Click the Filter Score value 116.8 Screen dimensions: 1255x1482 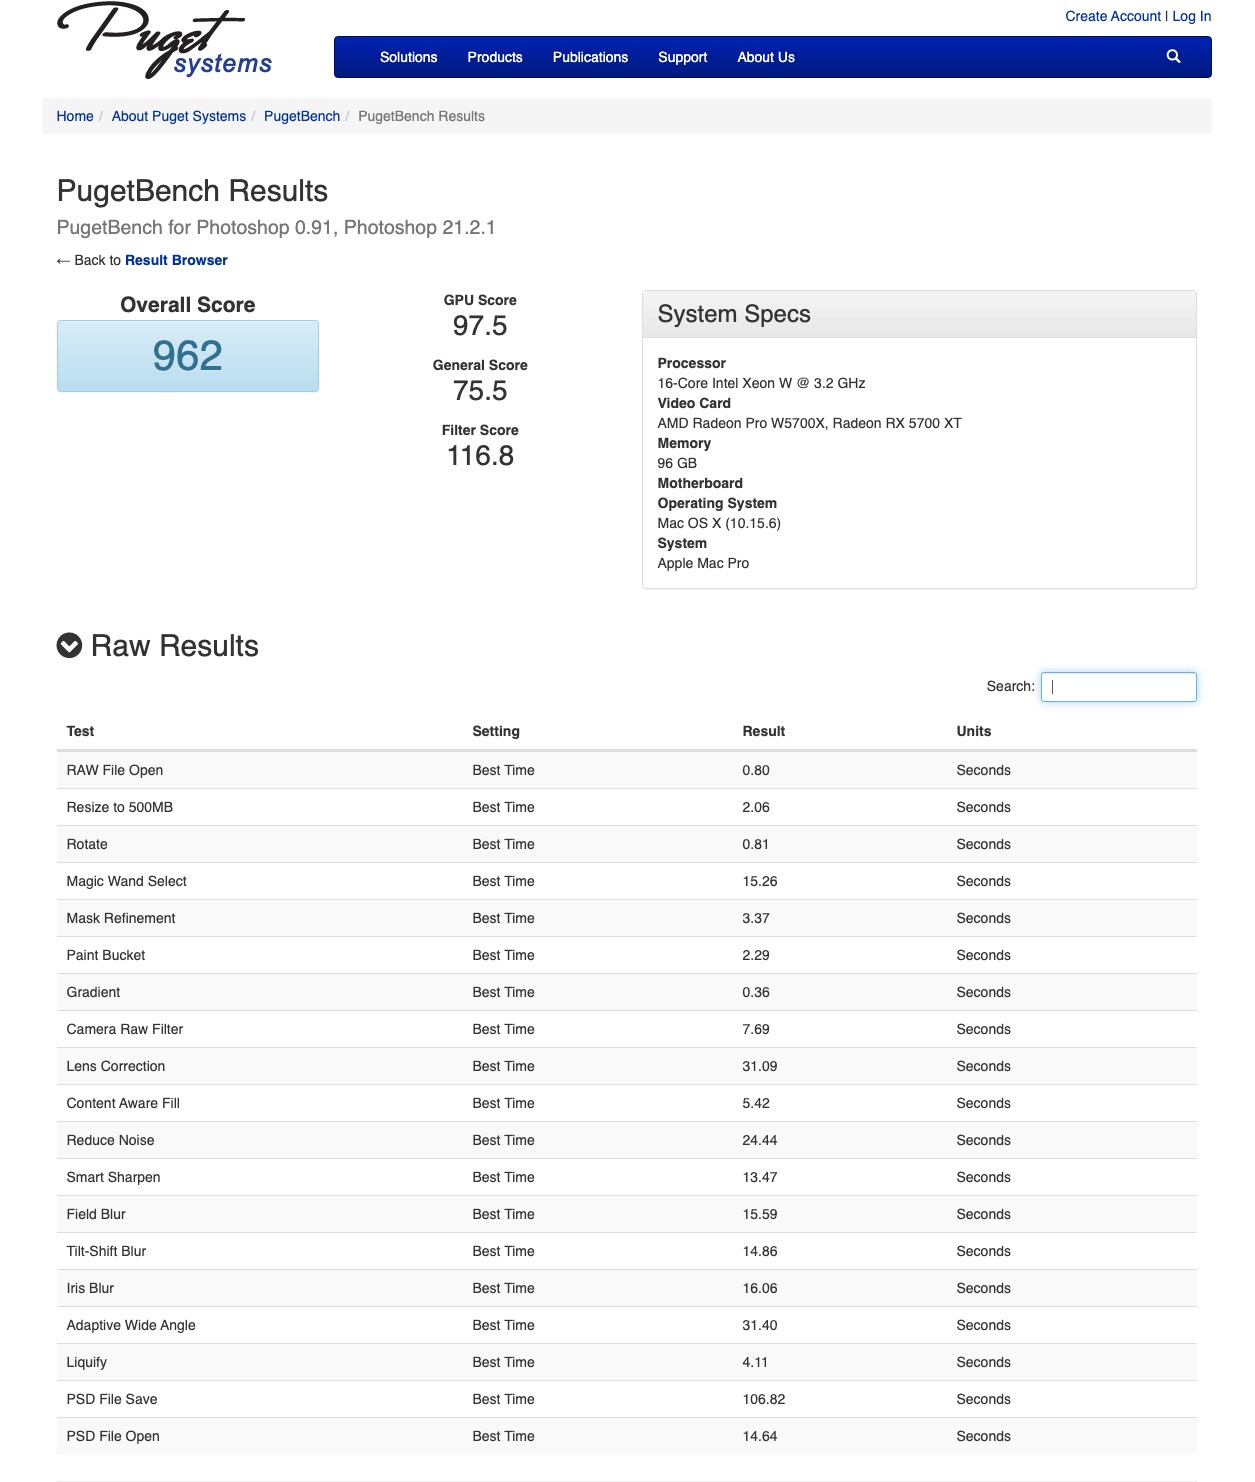pyautogui.click(x=480, y=456)
